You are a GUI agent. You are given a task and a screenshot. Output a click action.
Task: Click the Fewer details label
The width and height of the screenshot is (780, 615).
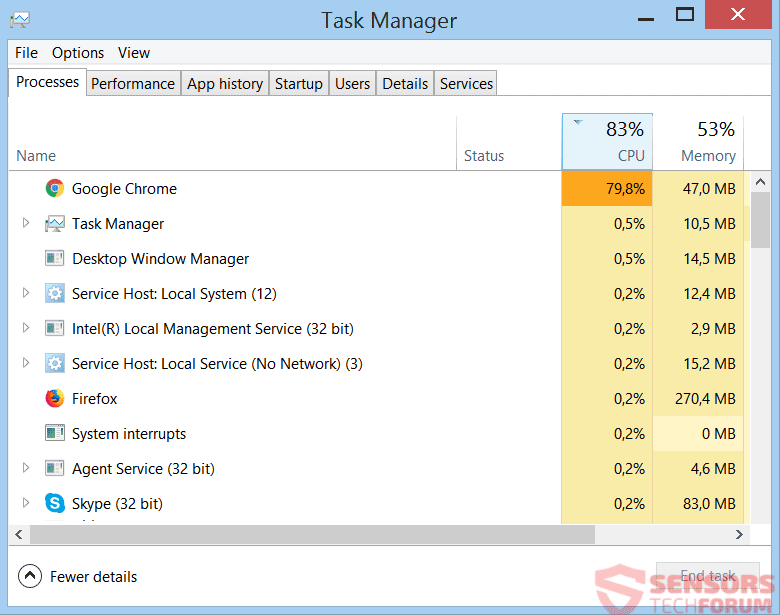click(x=94, y=577)
